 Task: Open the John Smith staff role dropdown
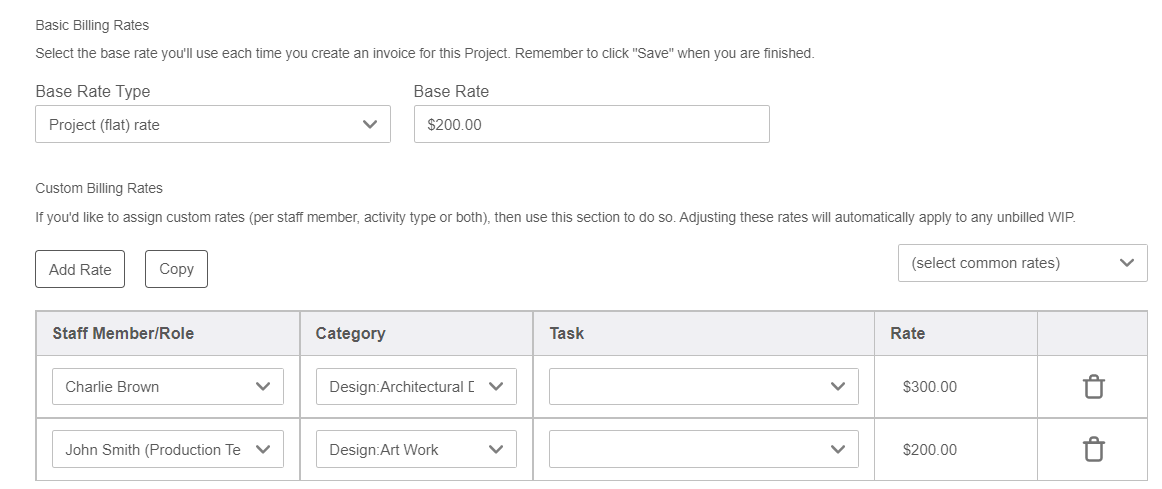167,450
